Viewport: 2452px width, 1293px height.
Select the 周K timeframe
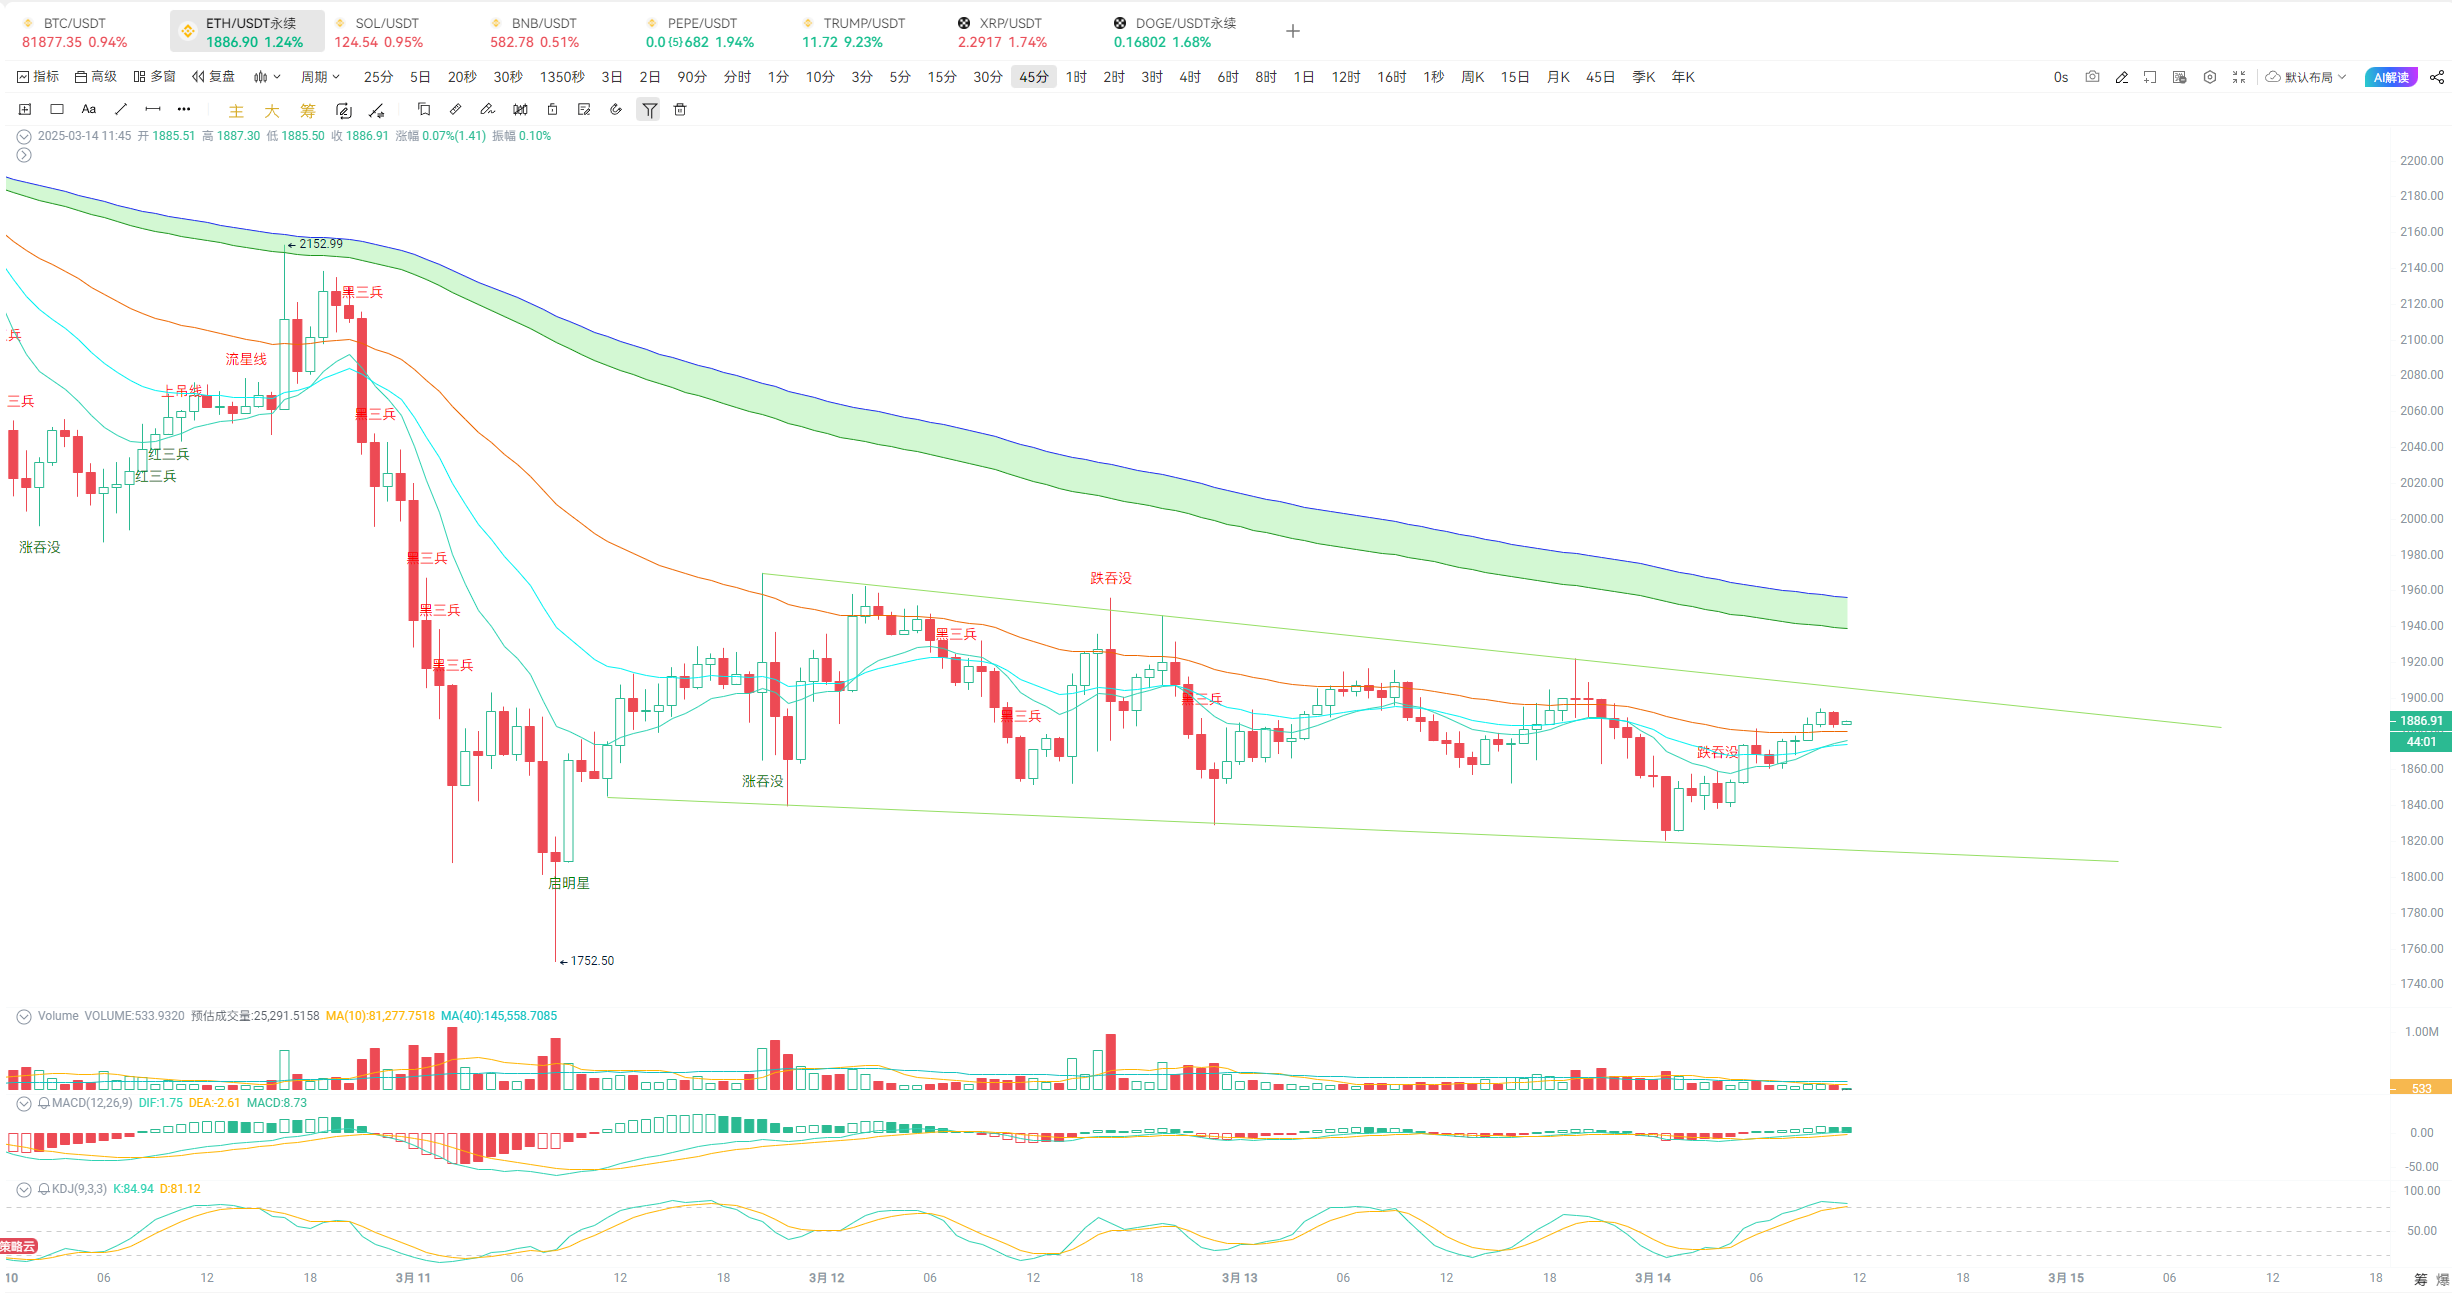click(x=1472, y=77)
